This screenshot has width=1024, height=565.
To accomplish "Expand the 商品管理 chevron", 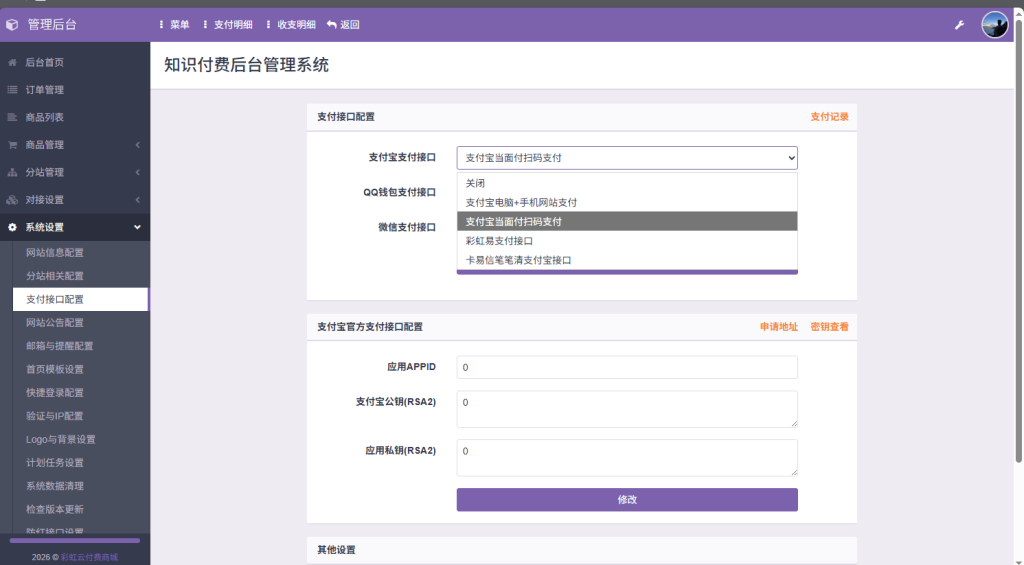I will [137, 145].
